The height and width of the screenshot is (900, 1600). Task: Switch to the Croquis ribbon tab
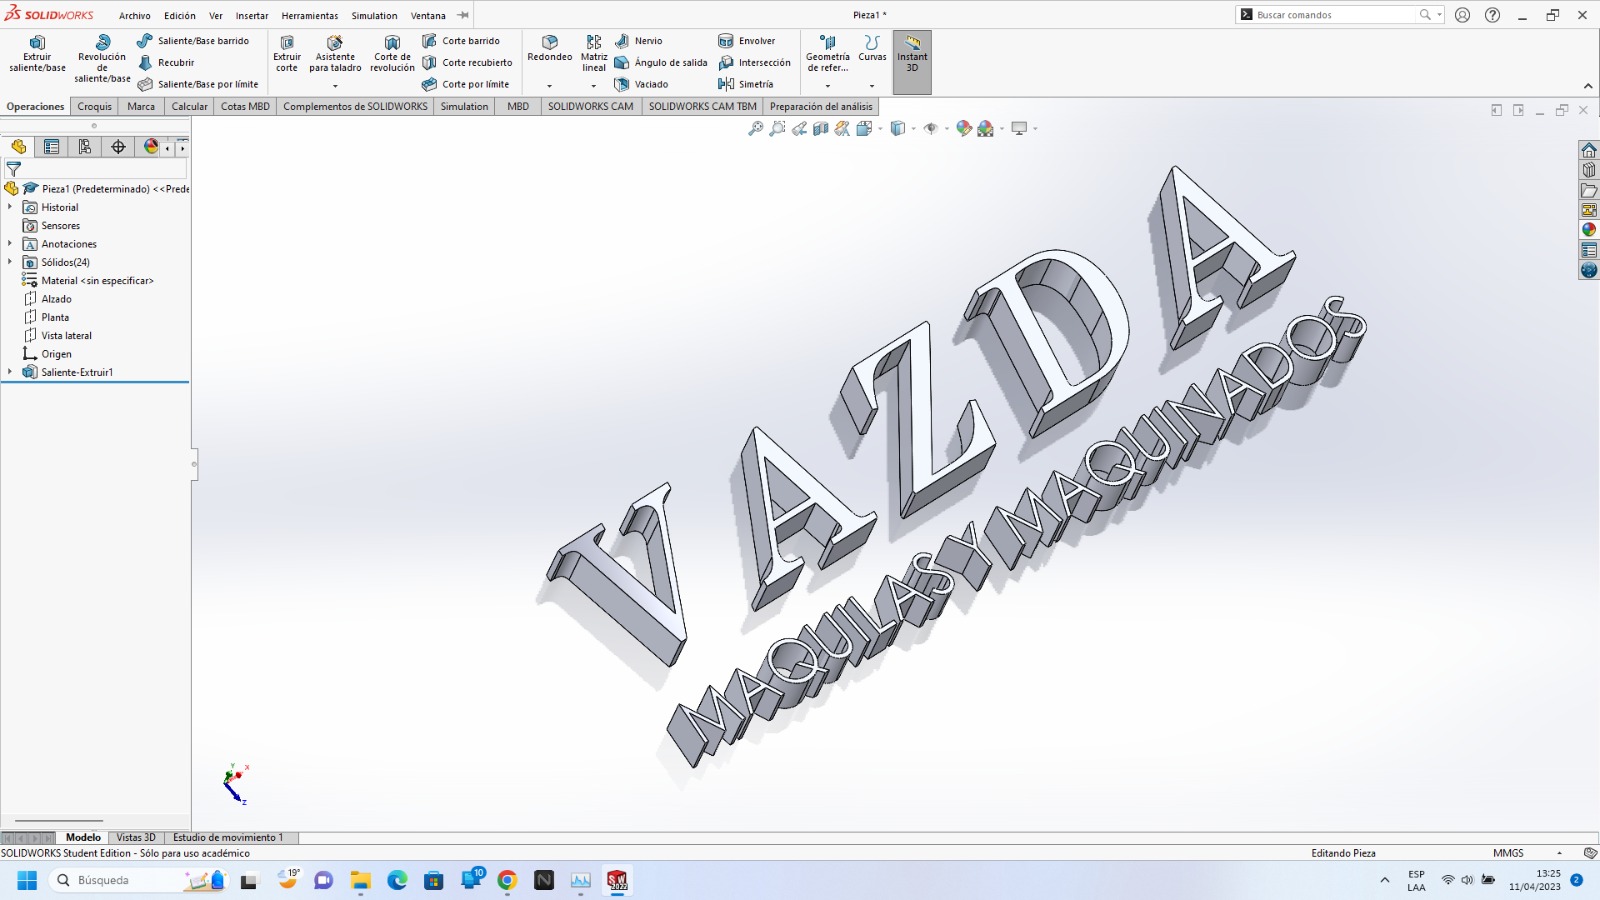[x=95, y=107]
